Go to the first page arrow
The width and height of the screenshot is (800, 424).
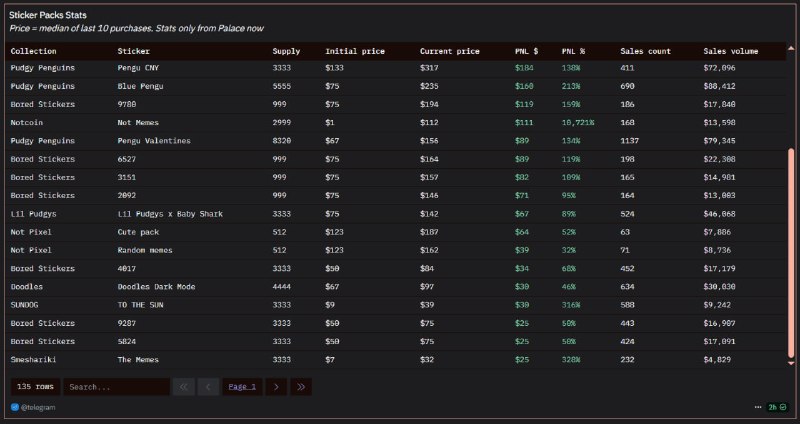(184, 387)
